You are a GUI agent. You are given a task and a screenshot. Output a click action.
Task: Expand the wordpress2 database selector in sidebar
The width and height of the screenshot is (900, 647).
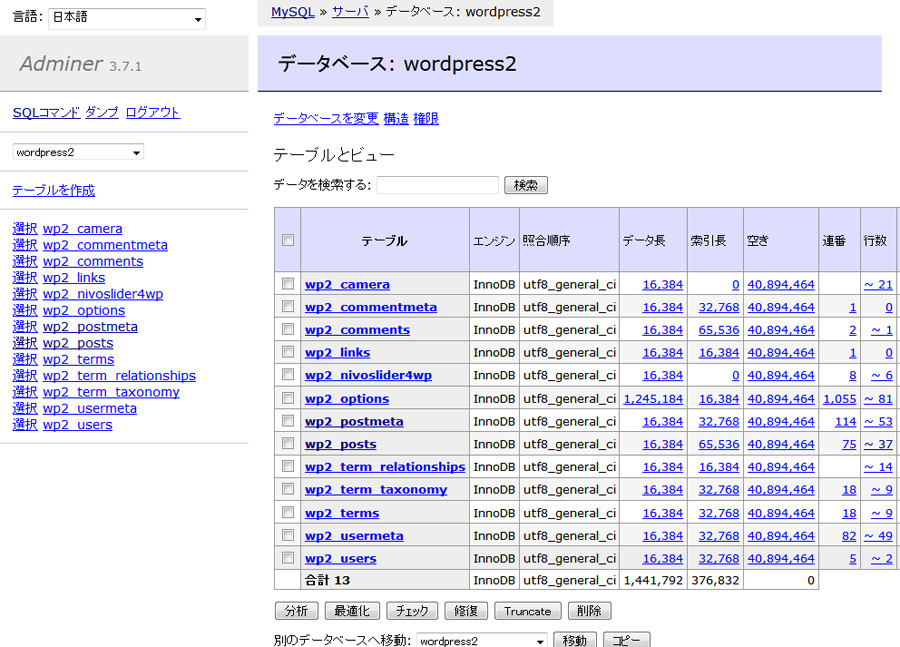point(78,152)
